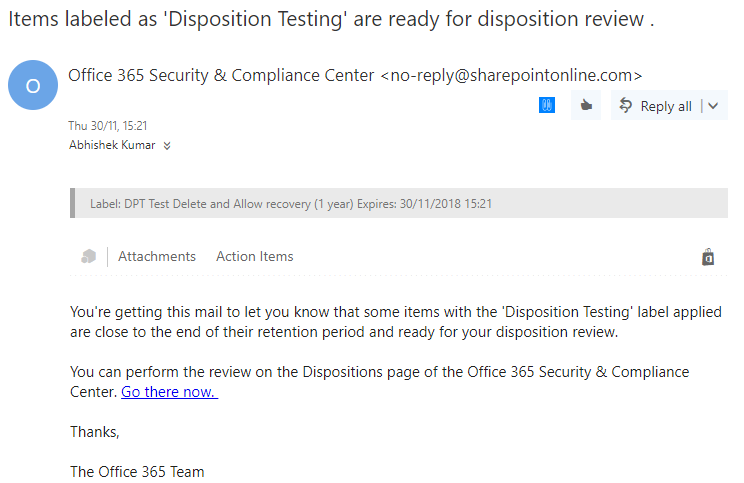Image resolution: width=744 pixels, height=483 pixels.
Task: Click the 'Expires: 30/11/2018 15:21' text in the banner
Action: [x=424, y=204]
